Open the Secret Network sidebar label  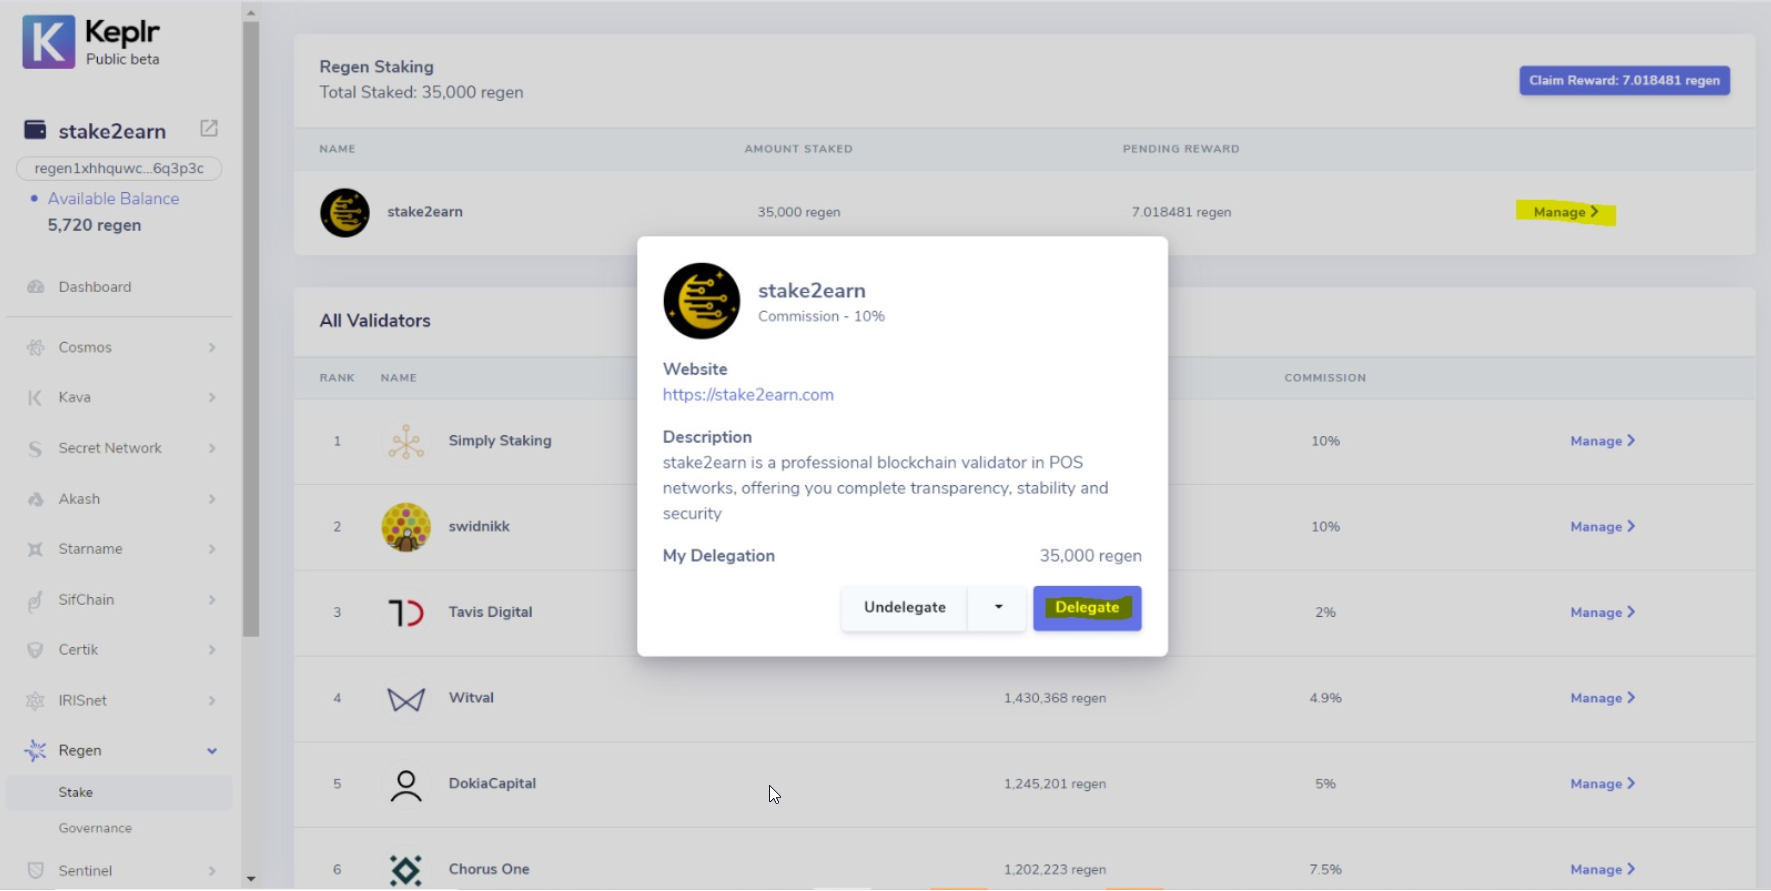pyautogui.click(x=110, y=448)
